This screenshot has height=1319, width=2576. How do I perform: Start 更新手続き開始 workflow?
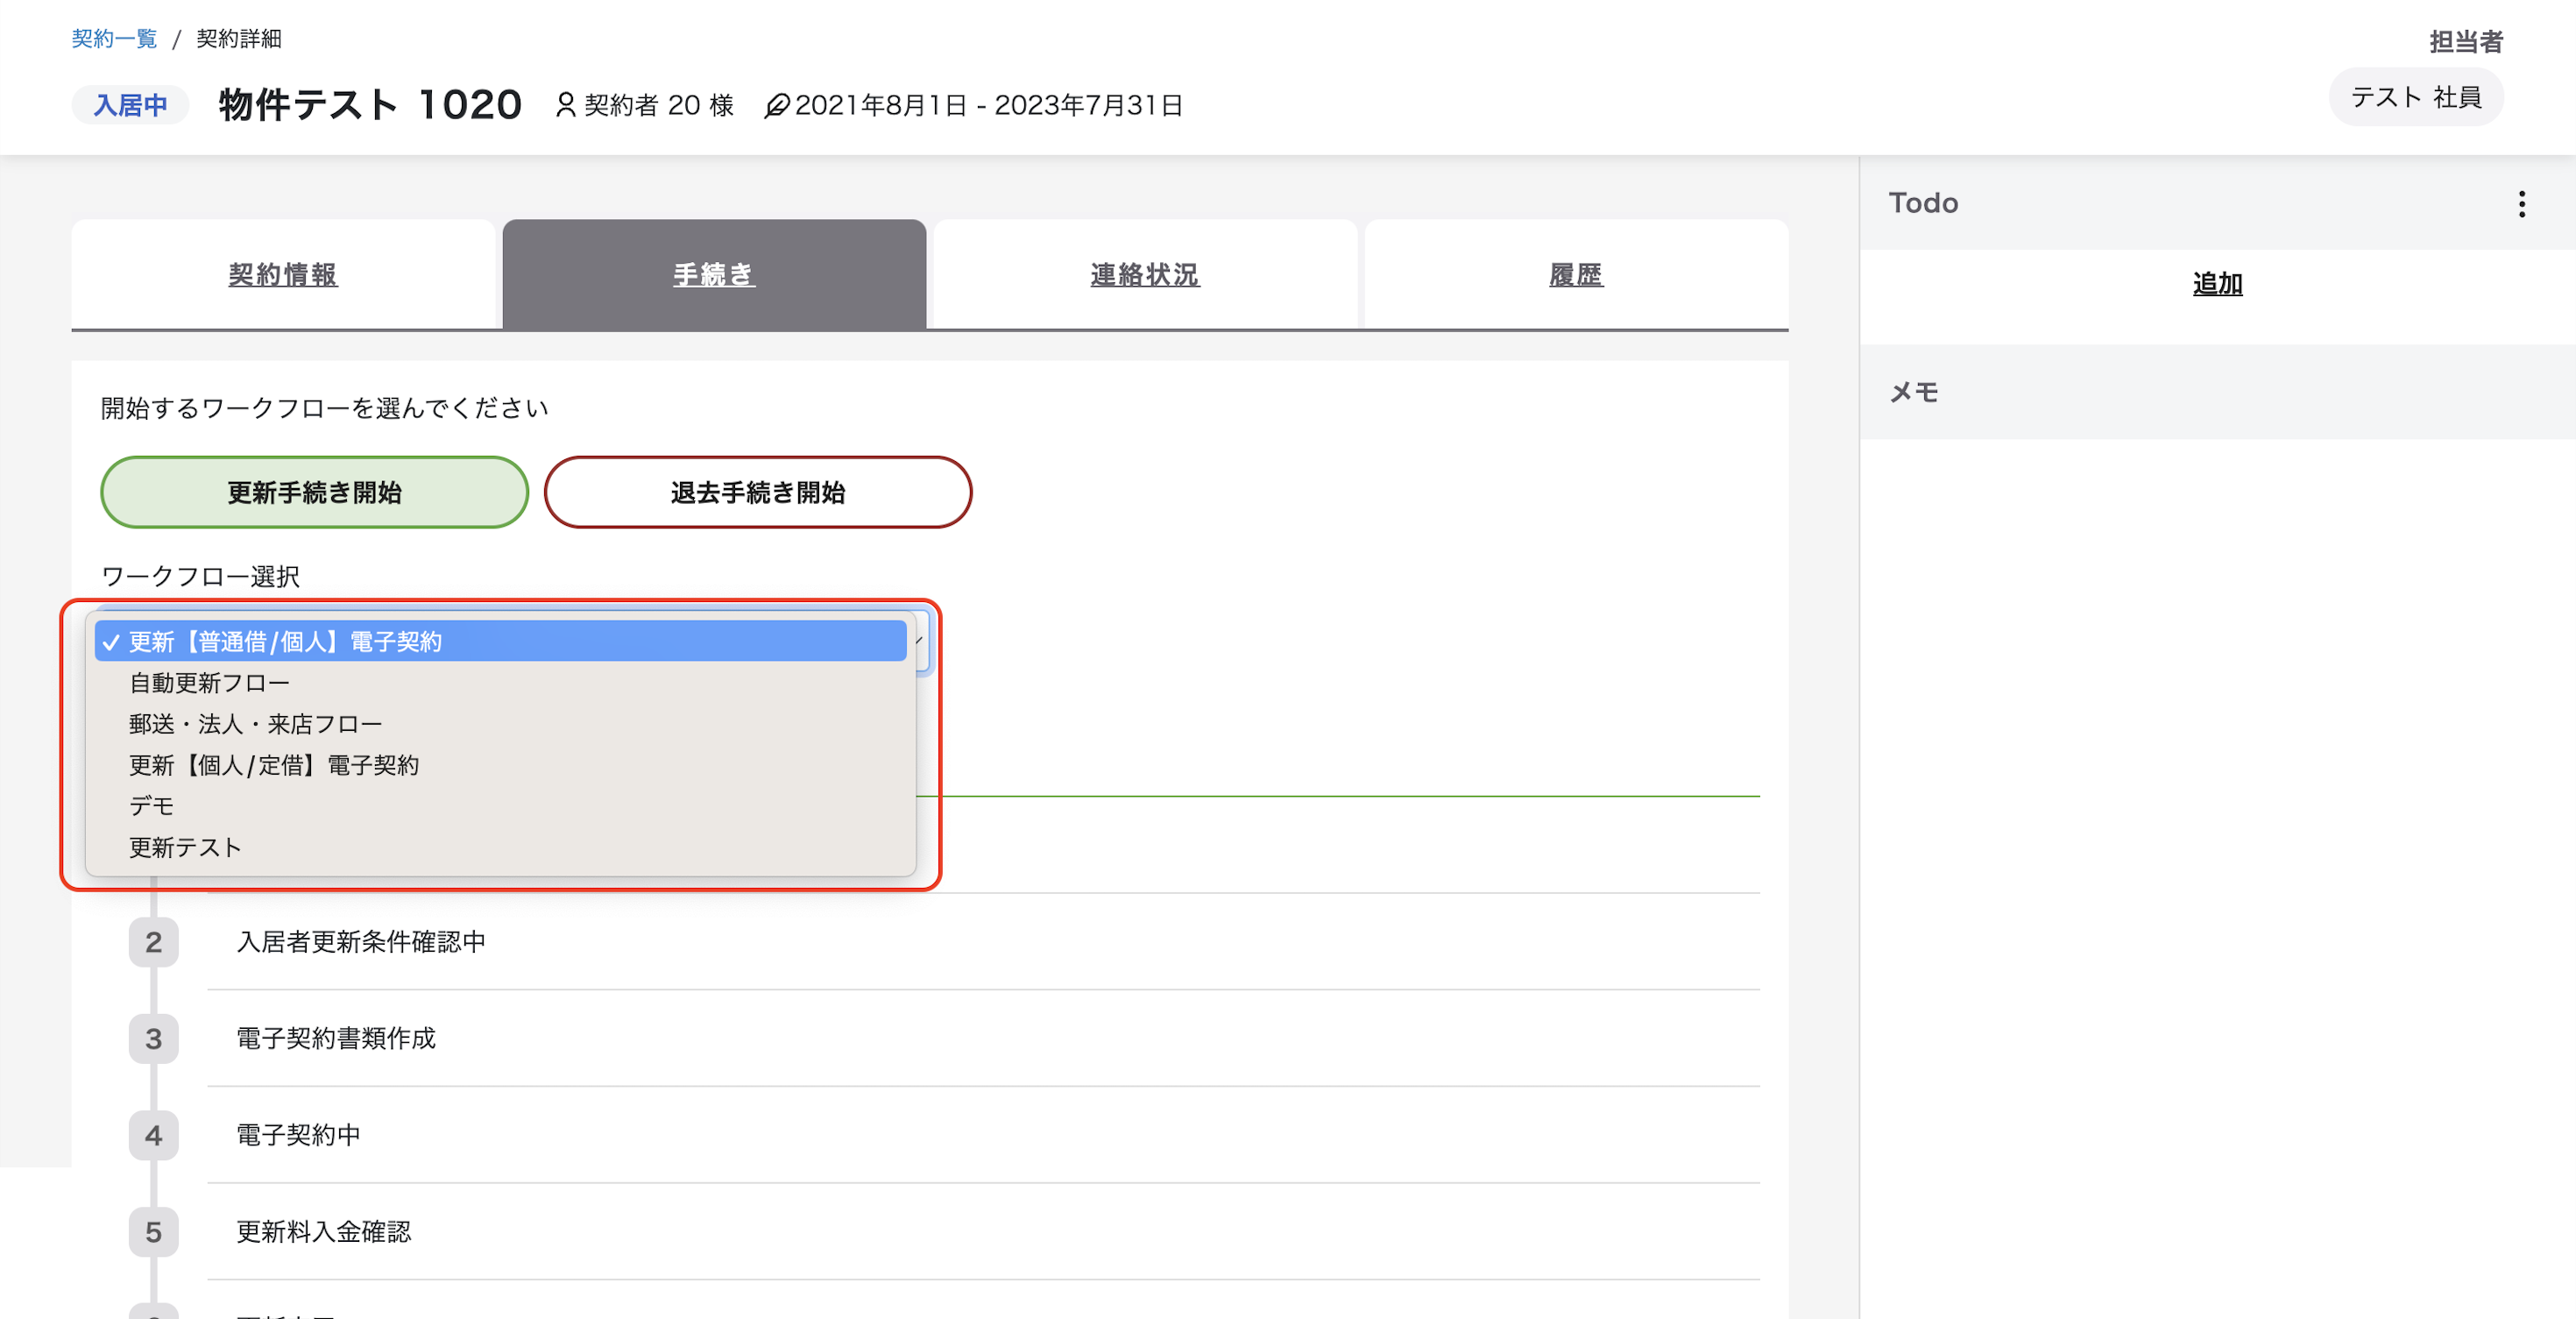tap(314, 492)
